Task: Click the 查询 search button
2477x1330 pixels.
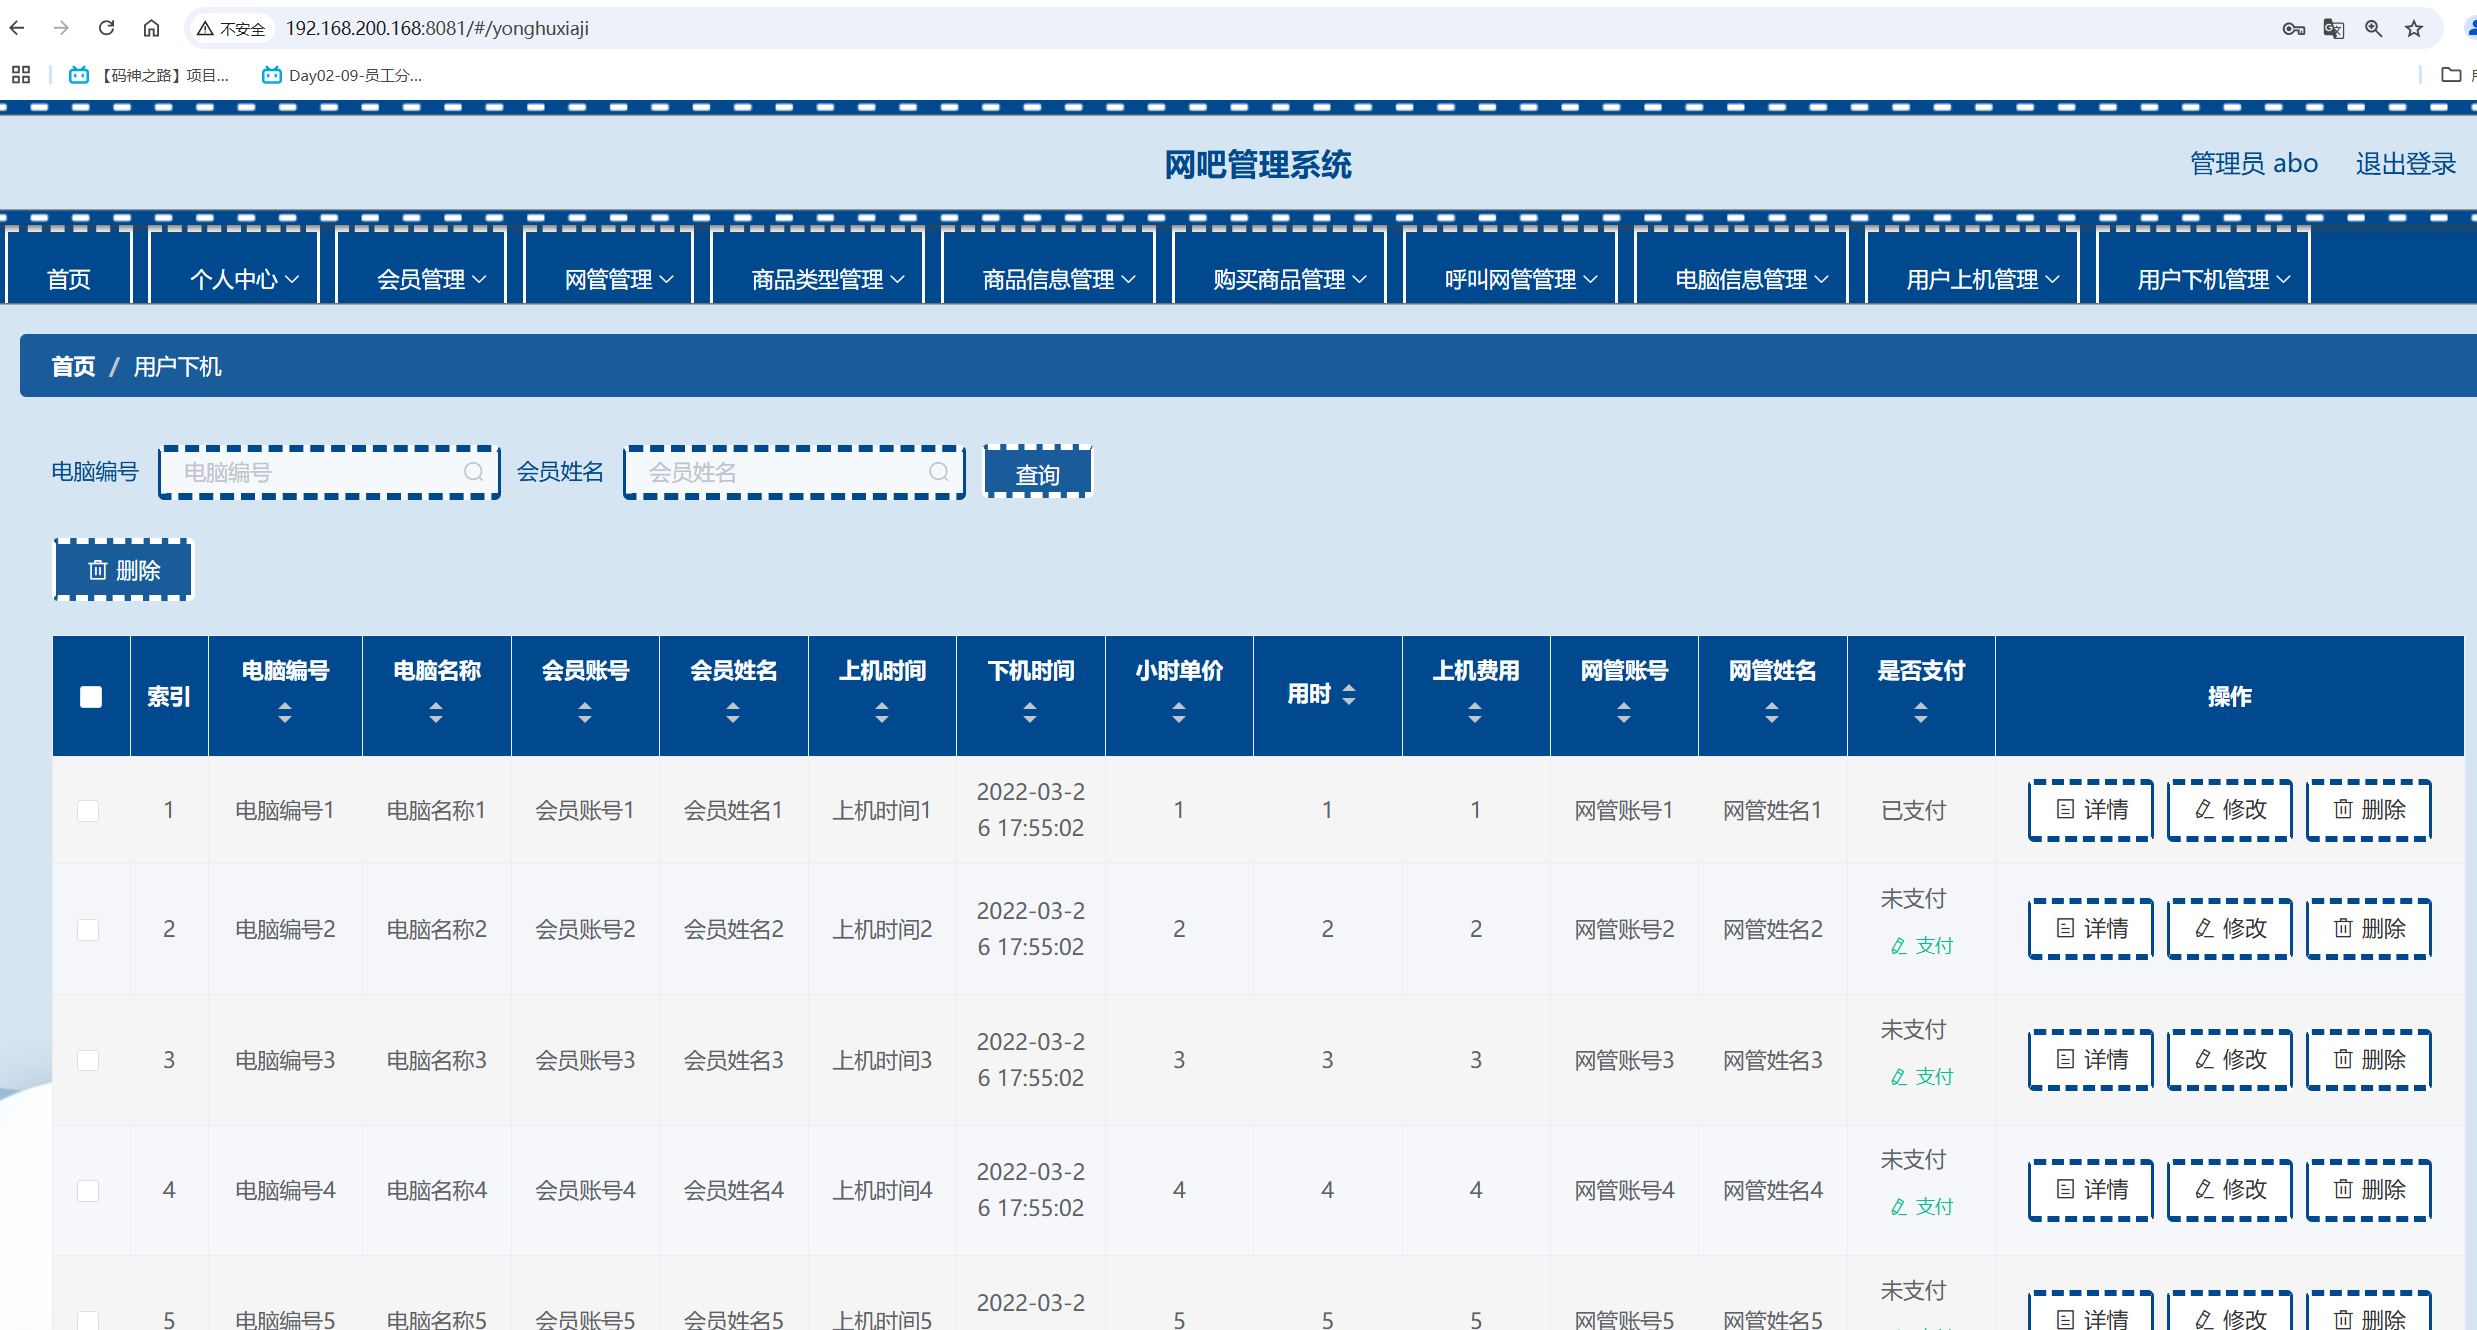Action: (1037, 473)
